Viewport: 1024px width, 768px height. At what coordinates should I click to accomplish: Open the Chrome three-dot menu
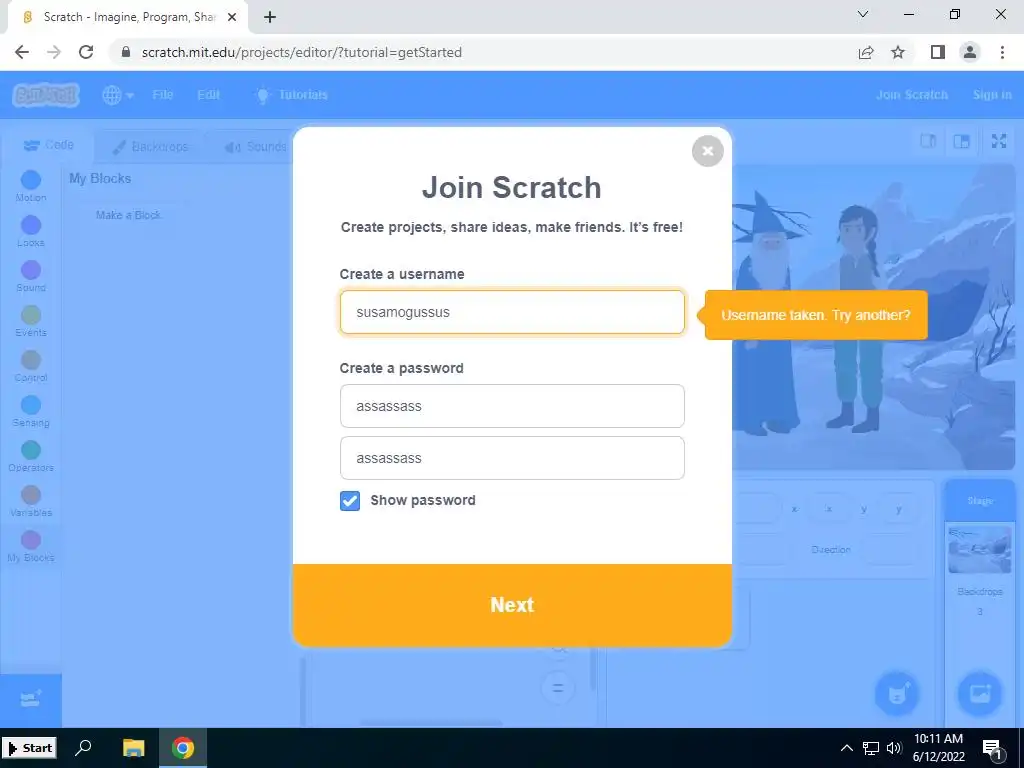coord(1002,52)
